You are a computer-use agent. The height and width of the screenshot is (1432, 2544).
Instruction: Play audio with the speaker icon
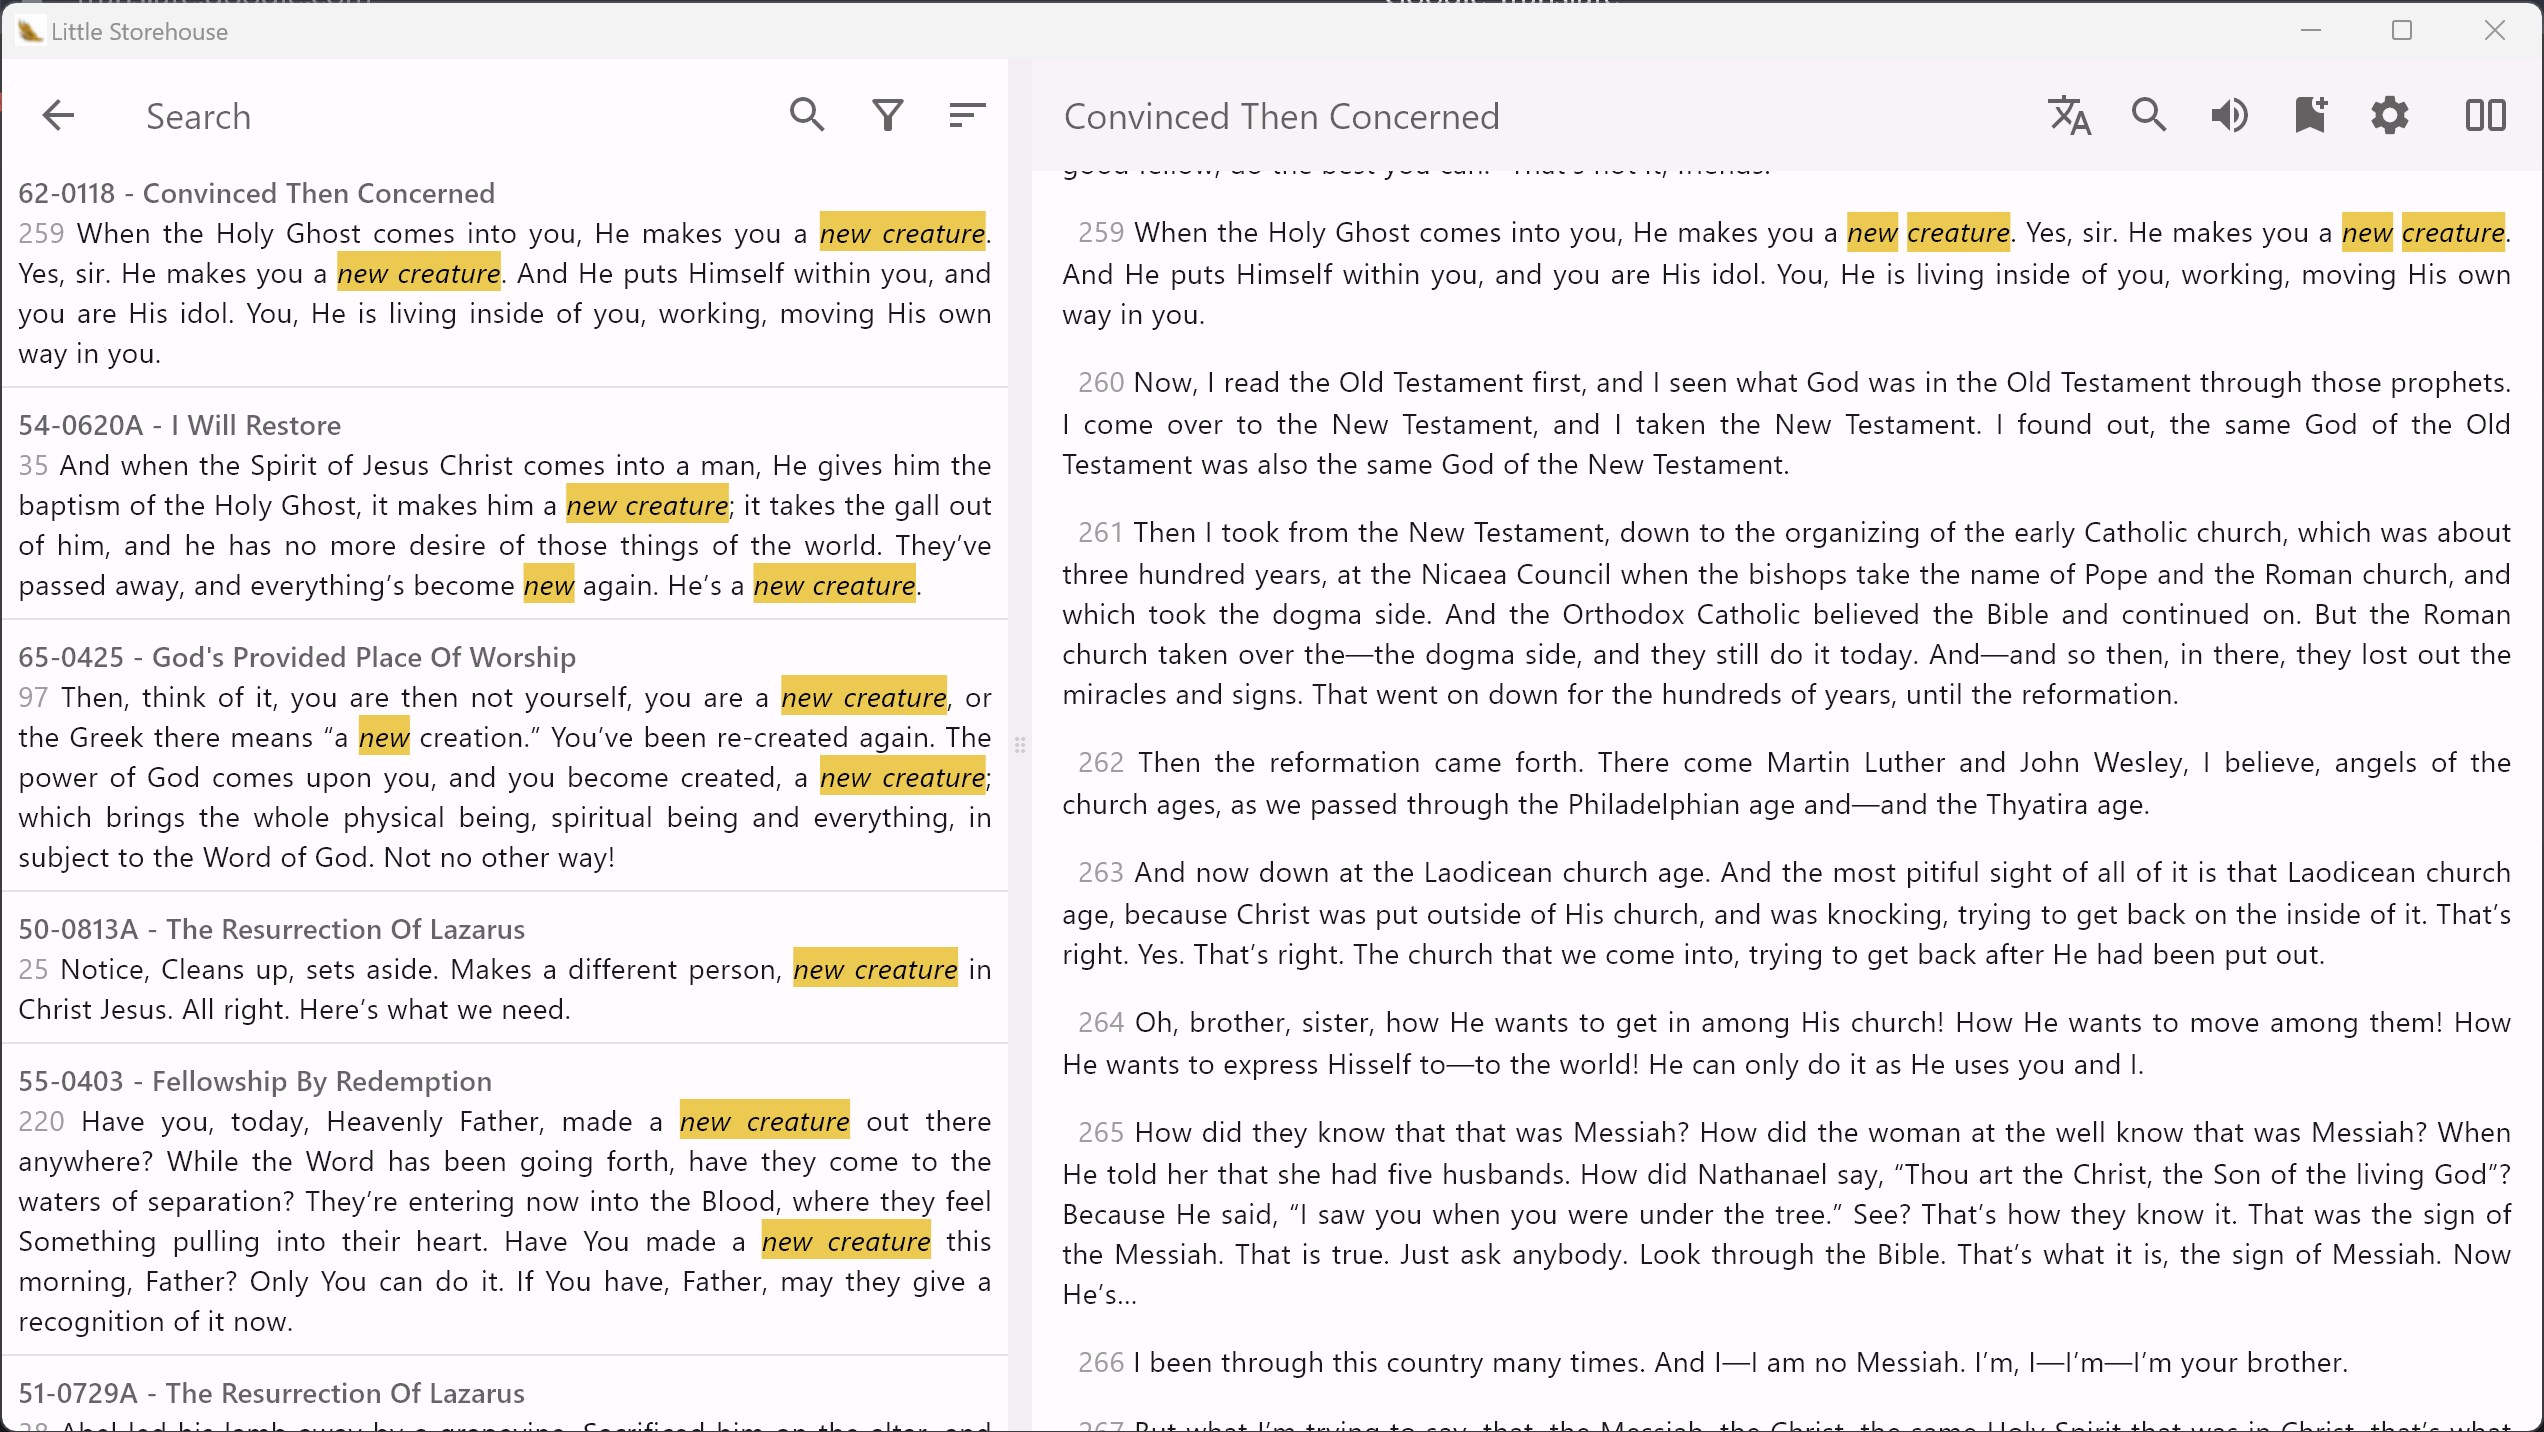pyautogui.click(x=2229, y=116)
